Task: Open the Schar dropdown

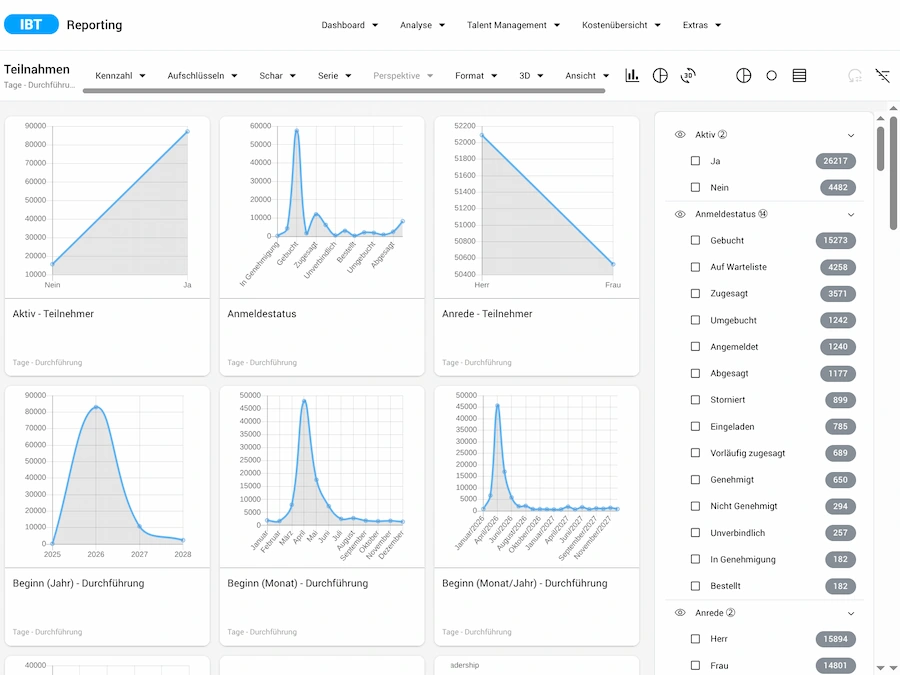Action: click(x=277, y=75)
